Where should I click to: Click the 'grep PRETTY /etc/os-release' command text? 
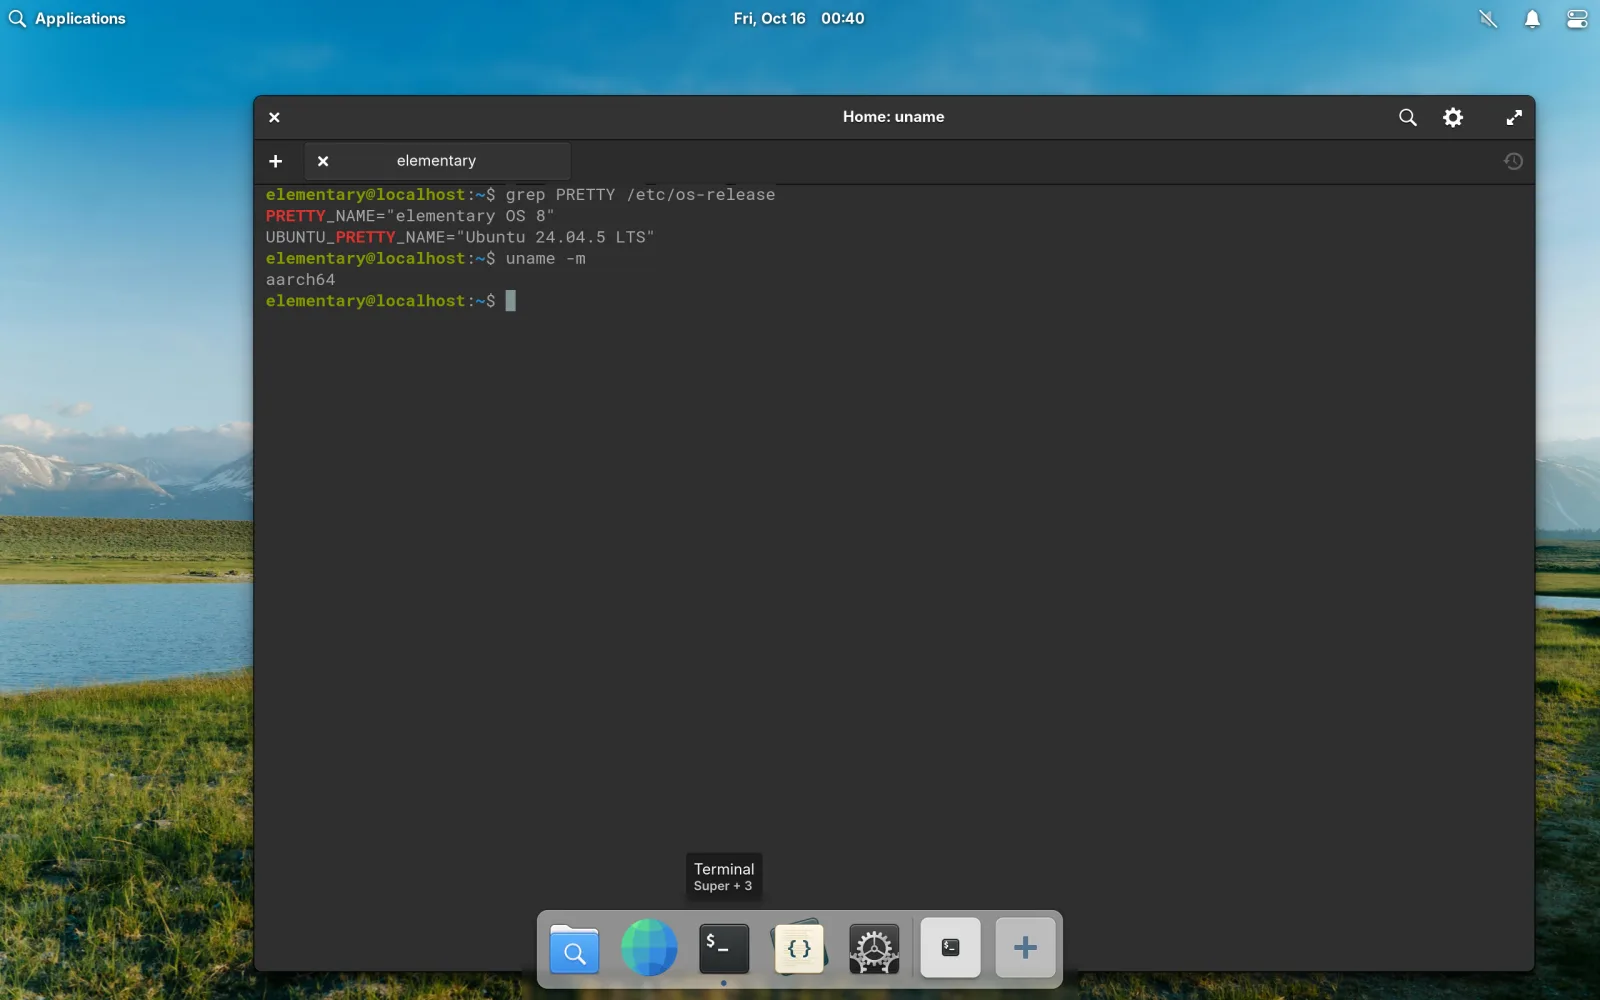tap(640, 195)
